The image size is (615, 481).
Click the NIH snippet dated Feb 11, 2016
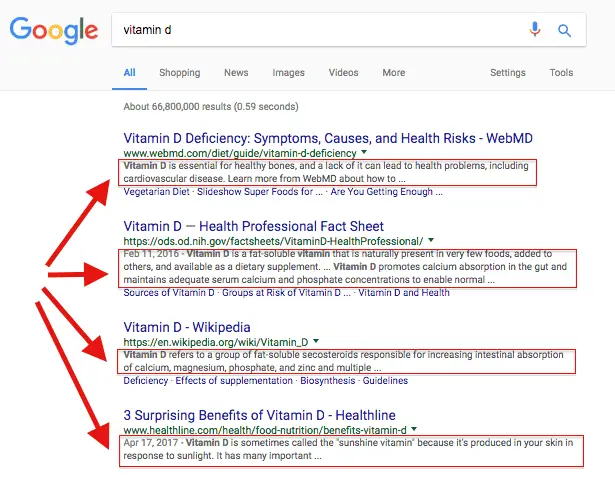pyautogui.click(x=345, y=267)
